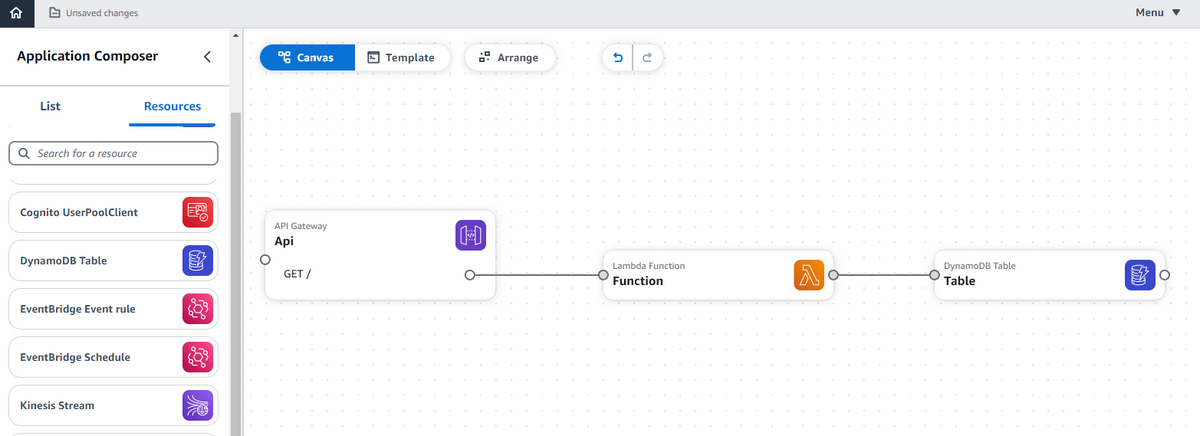Click the DynamoDB Table icon in Resources list

(198, 260)
